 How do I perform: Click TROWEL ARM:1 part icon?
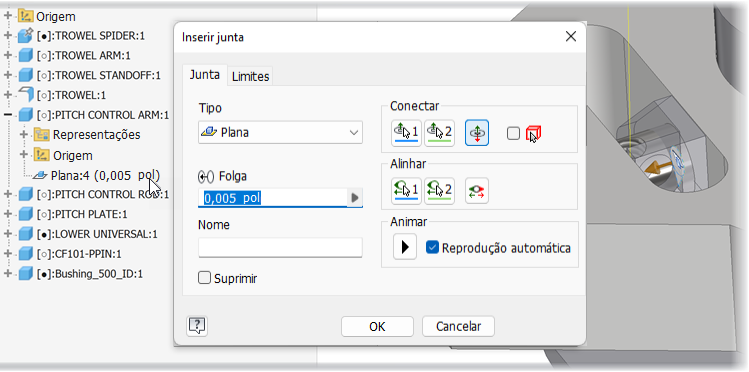pos(25,56)
